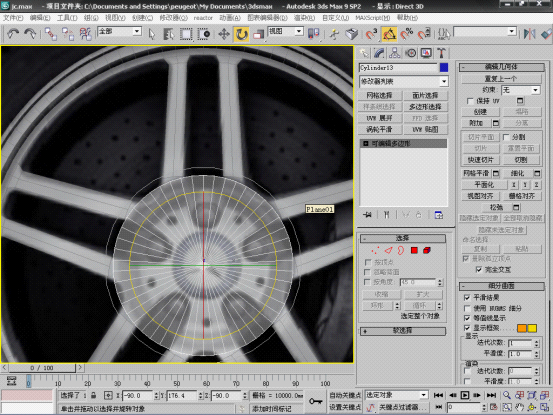
Task: Select the Vertex sub-object level icon
Action: click(x=375, y=250)
